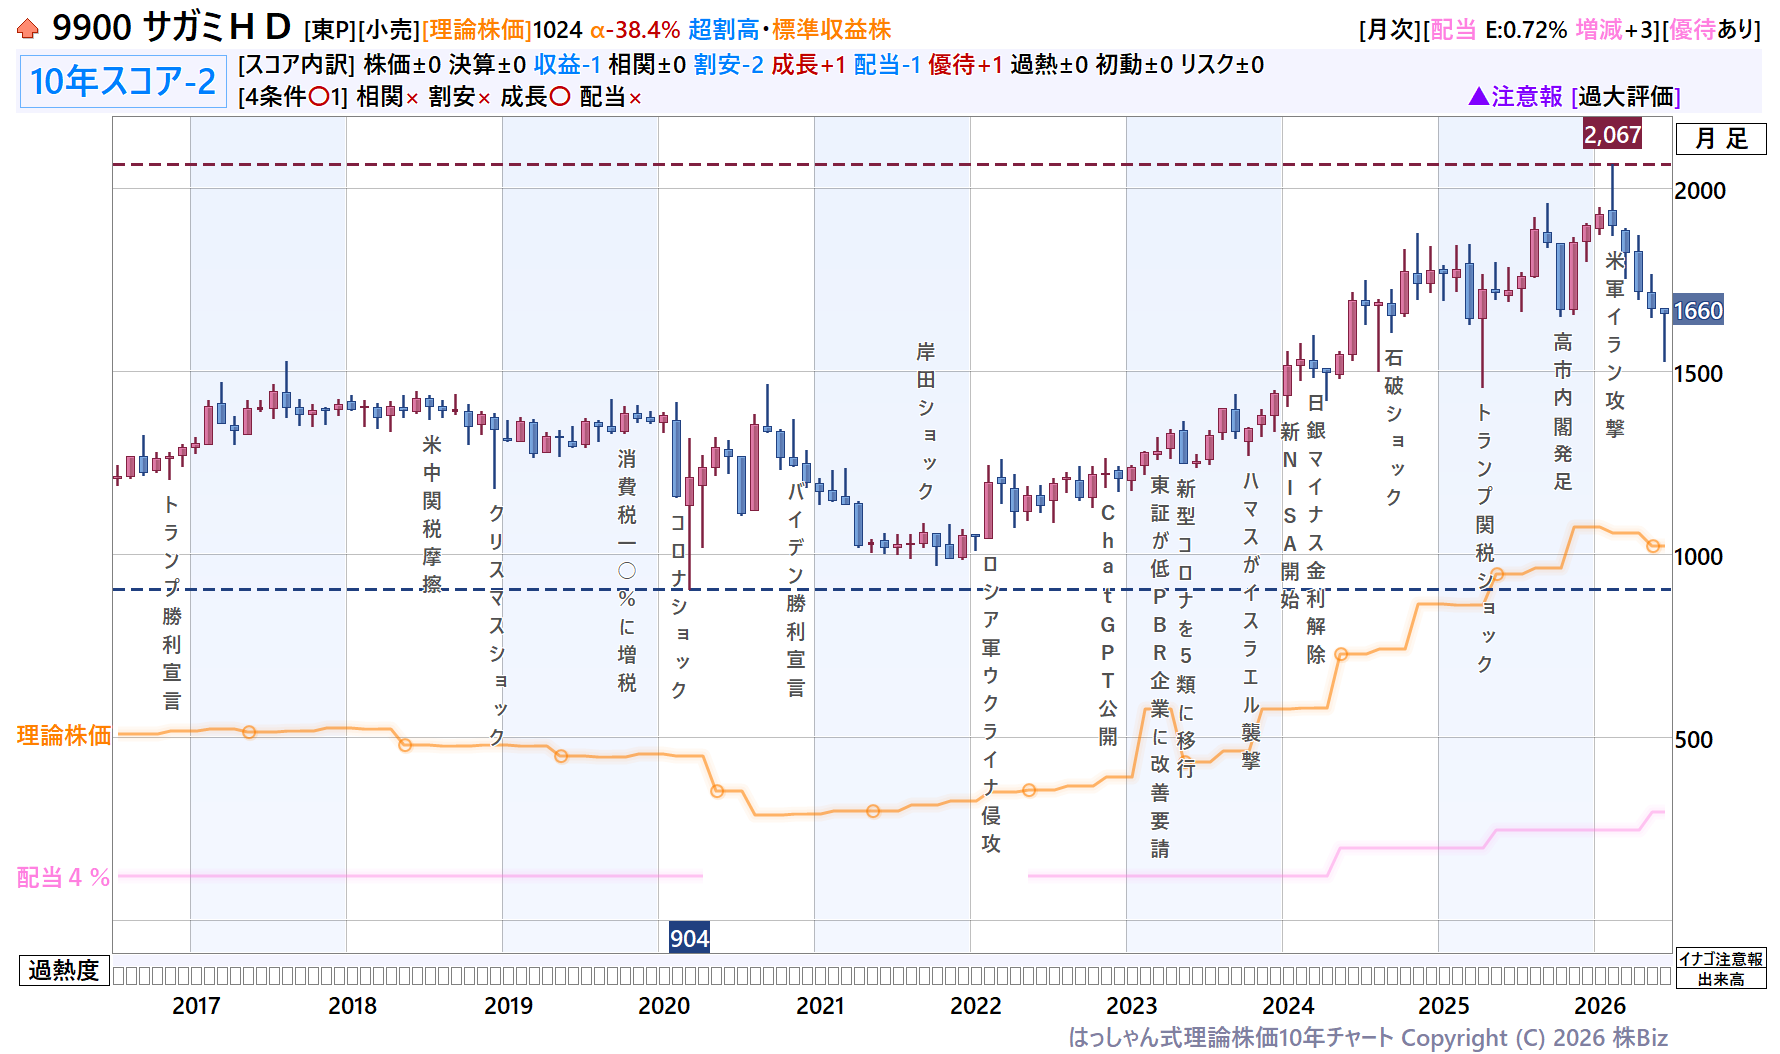Click the ハマスがイスラエル襲撃 event annotation
This screenshot has height=1054, width=1780.
1250,620
